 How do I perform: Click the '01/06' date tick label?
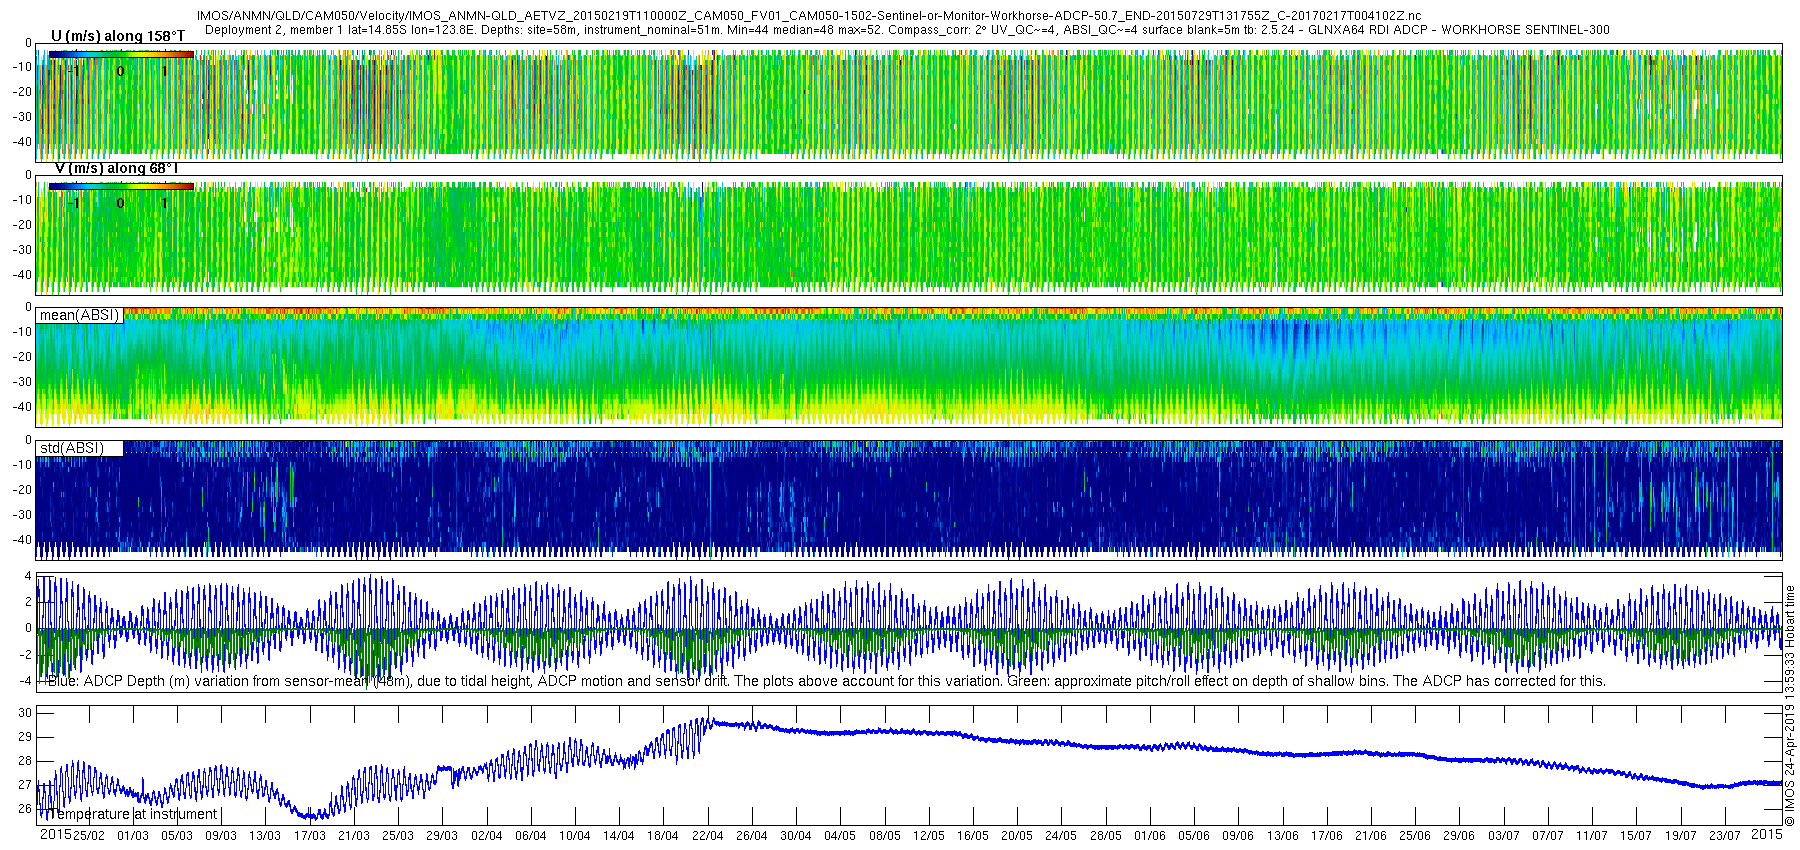1150,835
